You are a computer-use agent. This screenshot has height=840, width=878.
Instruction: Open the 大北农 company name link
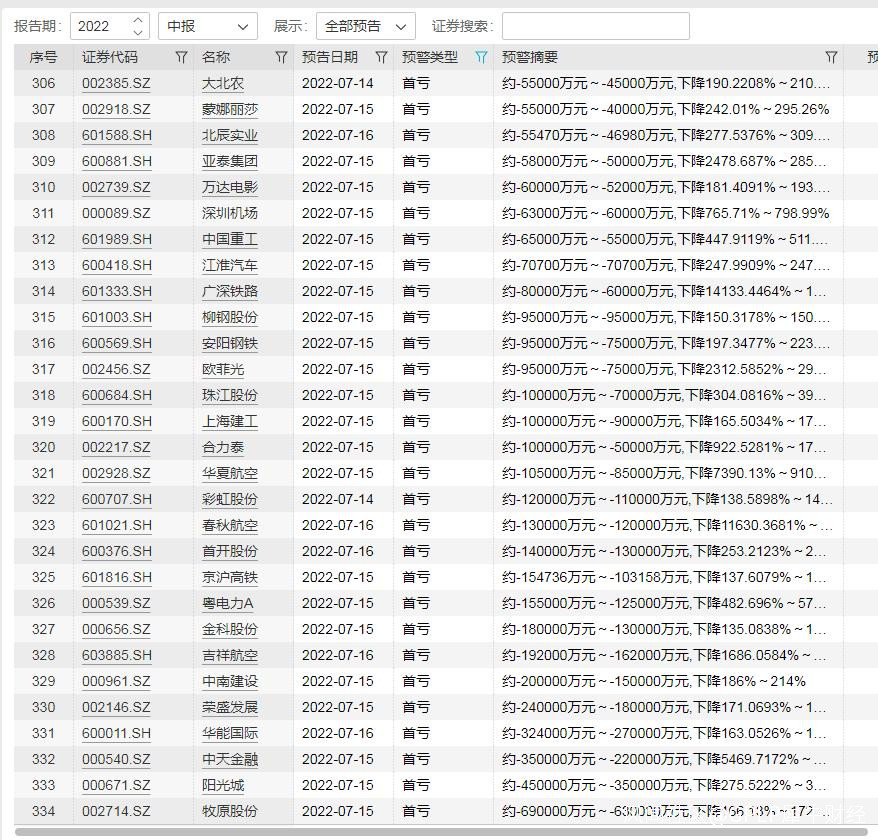[223, 83]
